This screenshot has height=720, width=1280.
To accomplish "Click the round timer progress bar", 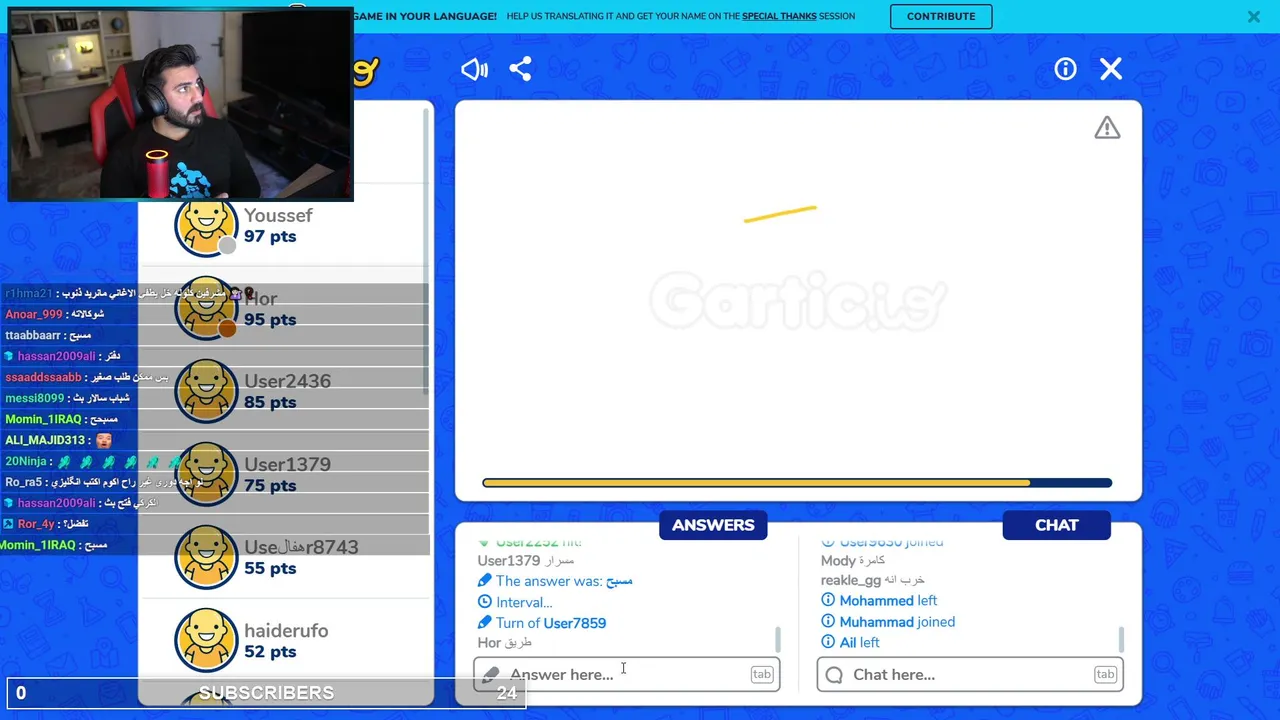I will coord(797,483).
